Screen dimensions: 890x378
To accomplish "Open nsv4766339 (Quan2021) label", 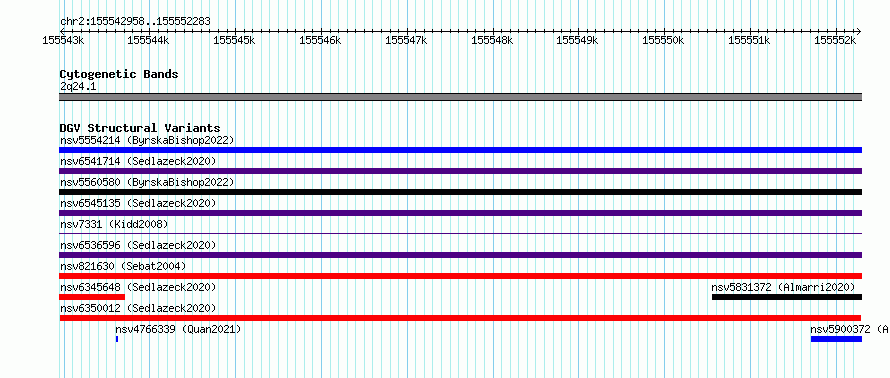I will (x=178, y=329).
